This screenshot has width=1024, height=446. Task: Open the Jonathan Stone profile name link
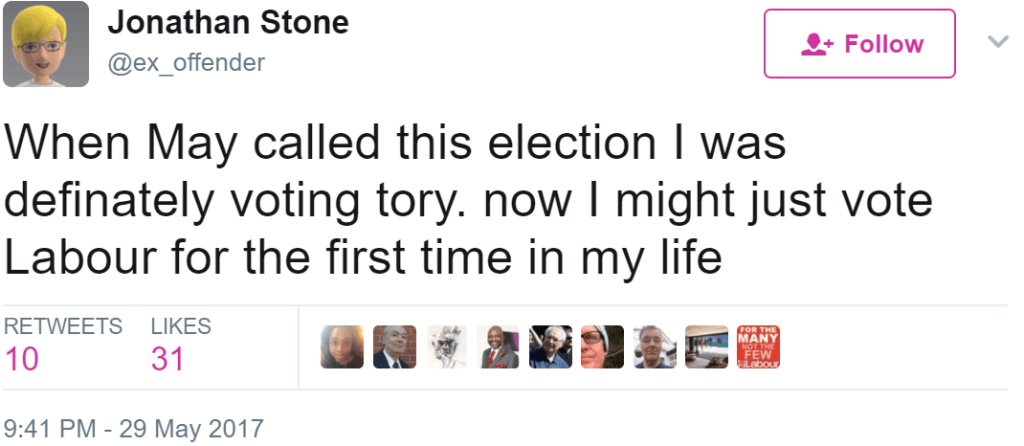pyautogui.click(x=227, y=22)
